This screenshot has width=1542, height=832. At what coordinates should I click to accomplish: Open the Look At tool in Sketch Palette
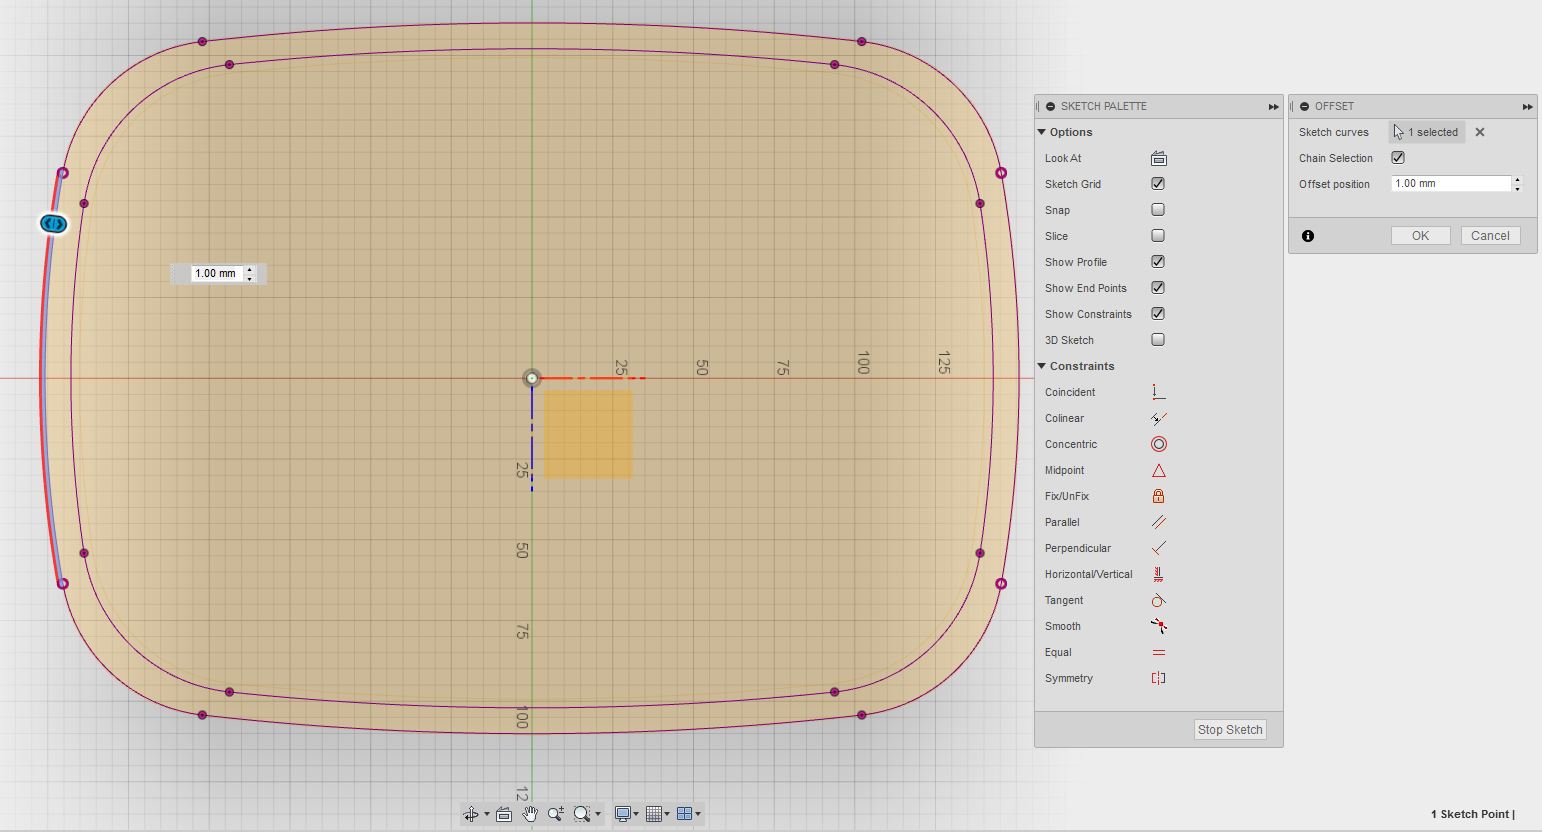coord(1157,157)
